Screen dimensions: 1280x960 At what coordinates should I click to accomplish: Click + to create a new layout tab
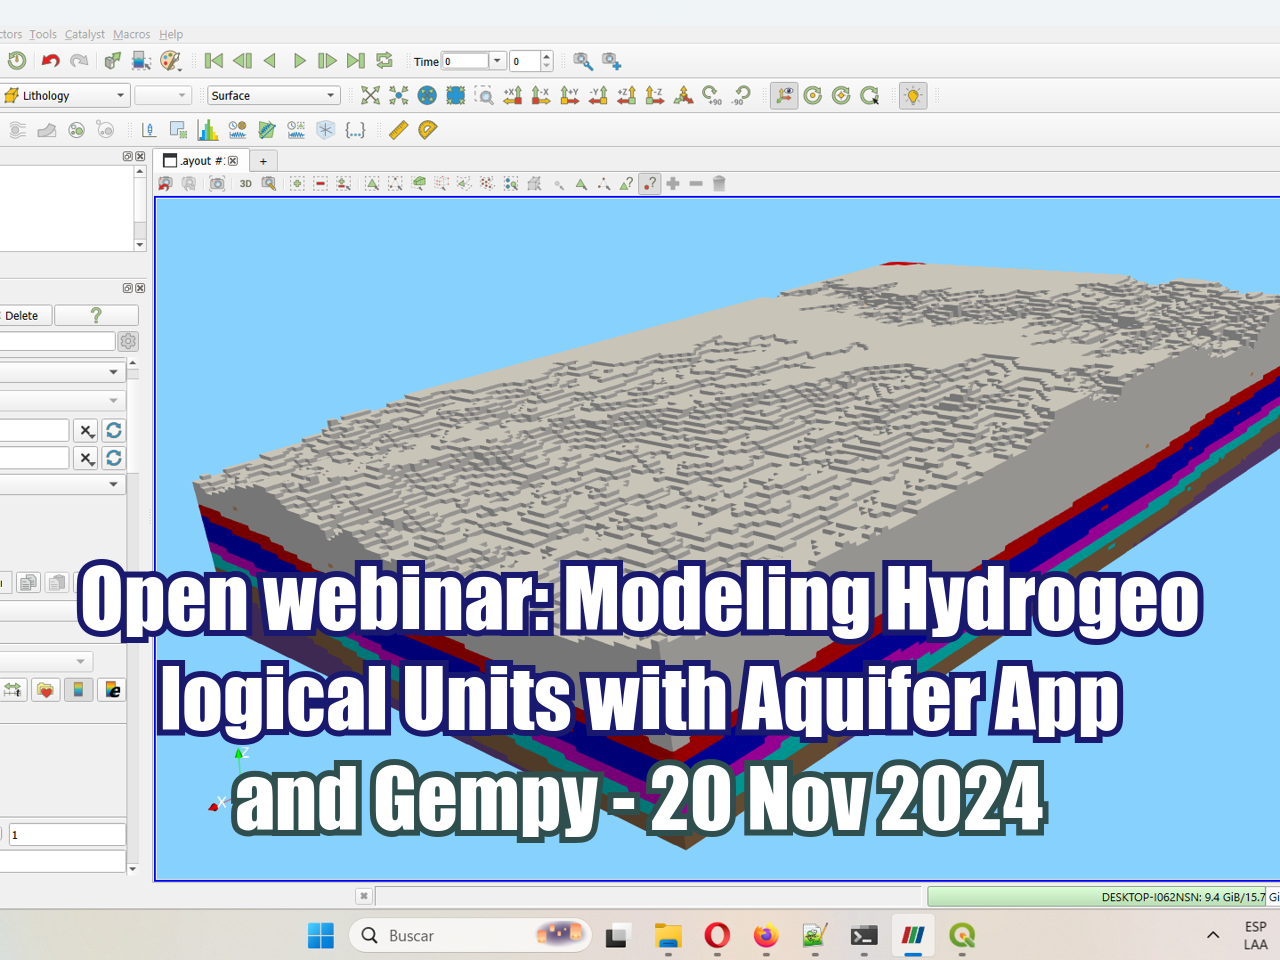[263, 160]
